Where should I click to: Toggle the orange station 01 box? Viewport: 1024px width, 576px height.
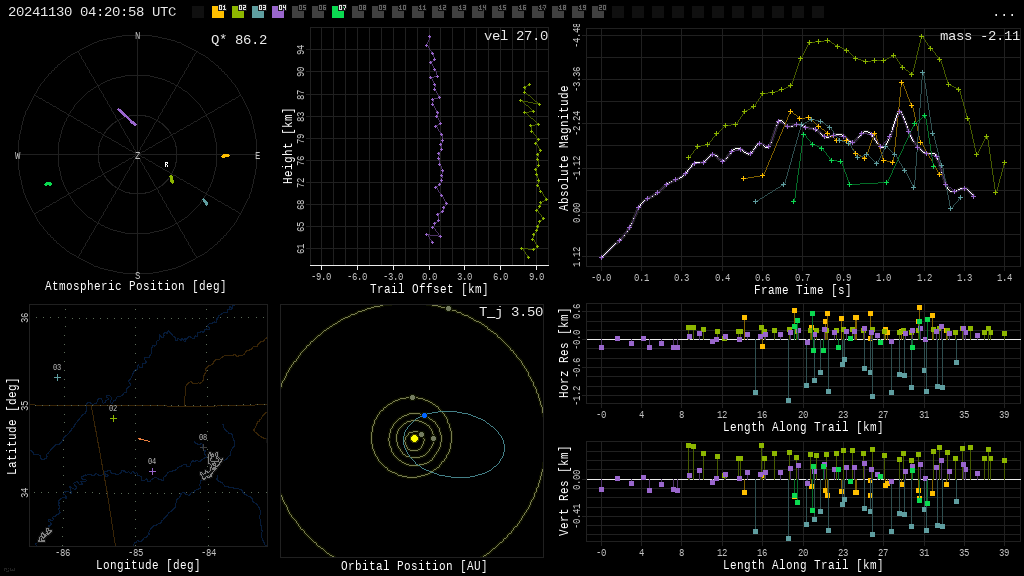218,12
